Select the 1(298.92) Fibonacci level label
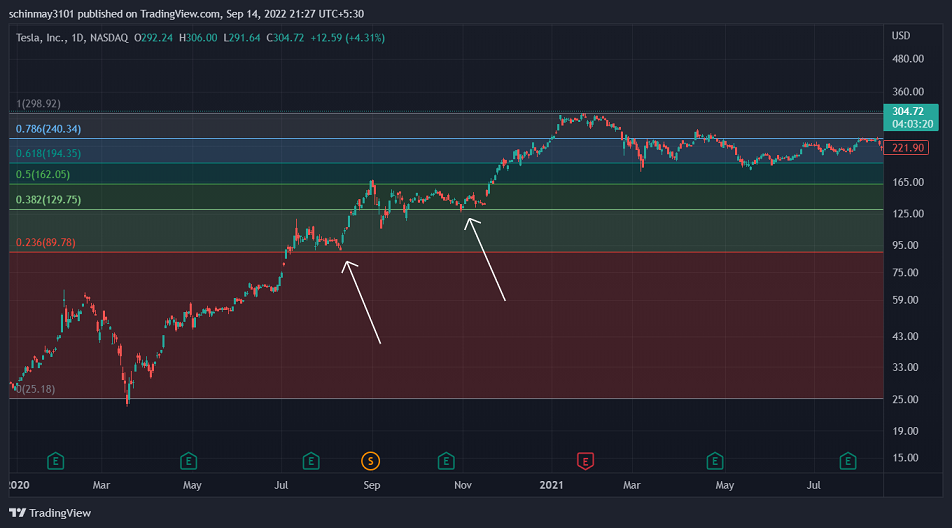Image resolution: width=952 pixels, height=528 pixels. (x=38, y=104)
